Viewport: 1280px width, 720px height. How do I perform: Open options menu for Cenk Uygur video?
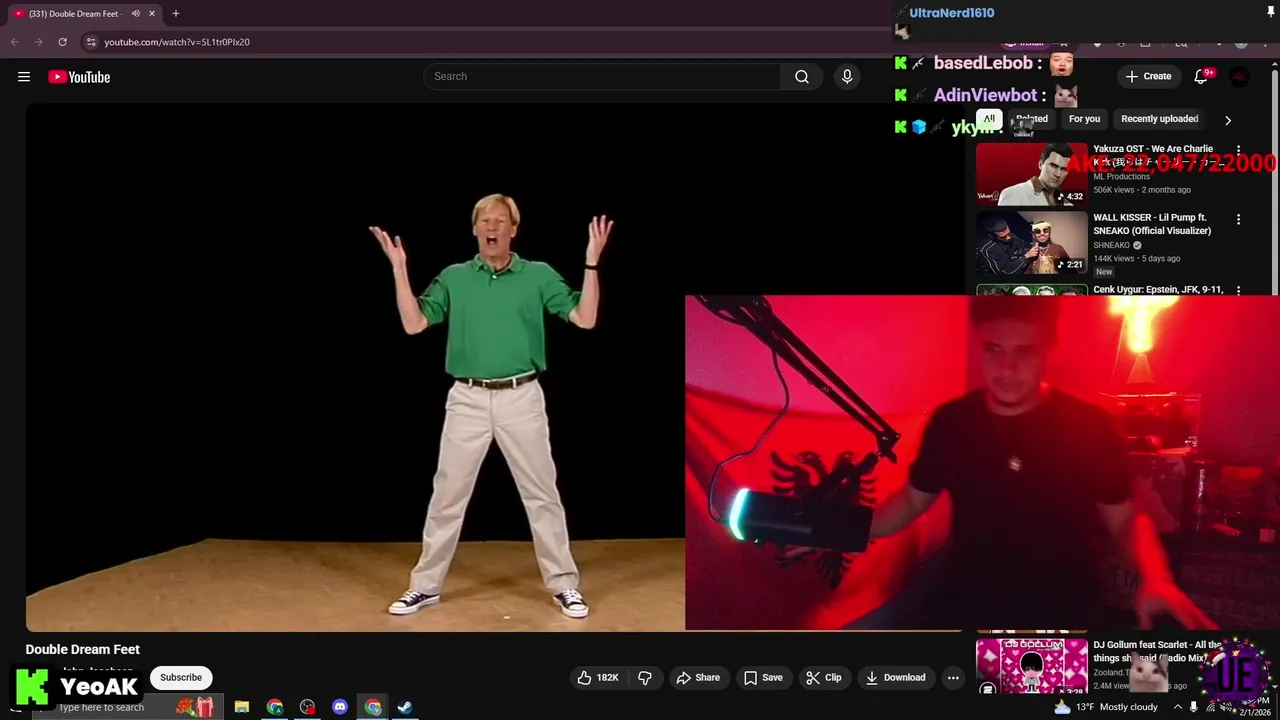click(1238, 290)
